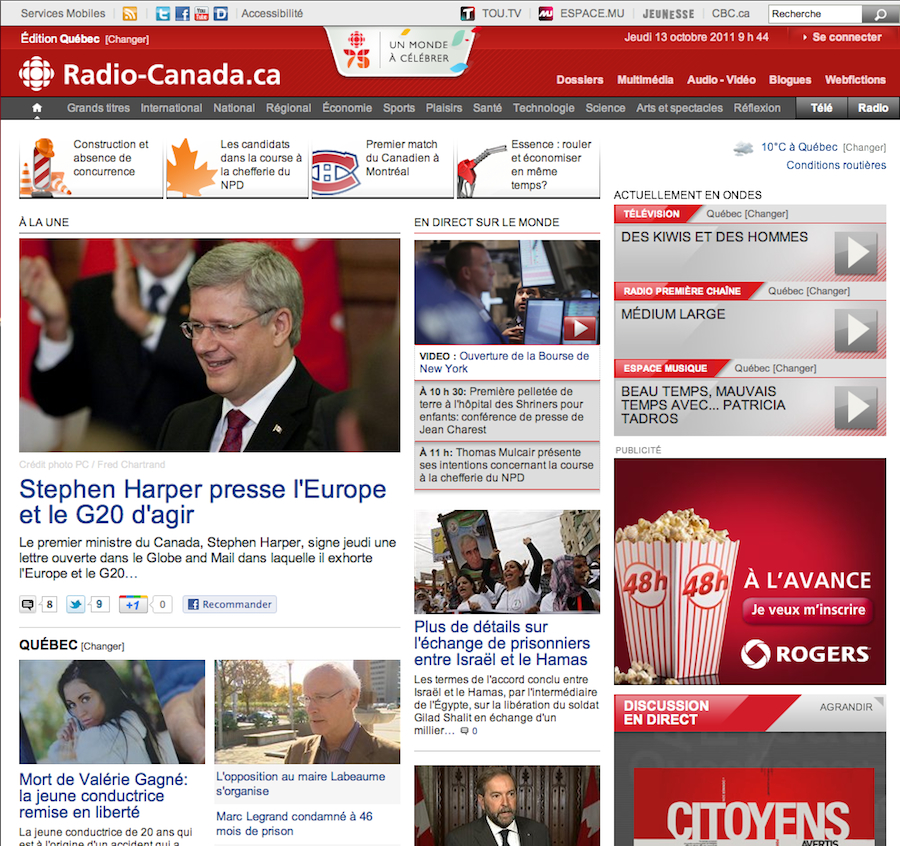Open the Valérie Gagné article headline
Screen dimensions: 900x846
(x=103, y=796)
